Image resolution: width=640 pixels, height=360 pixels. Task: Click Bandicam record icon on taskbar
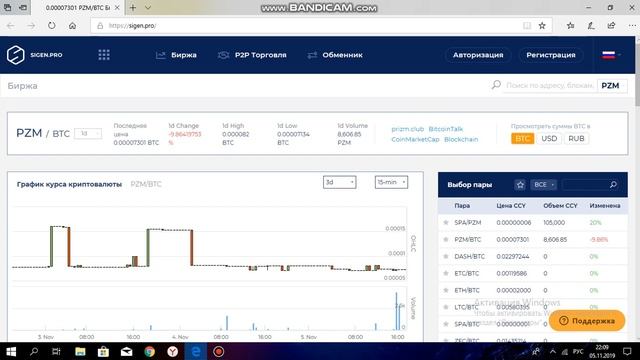click(218, 351)
